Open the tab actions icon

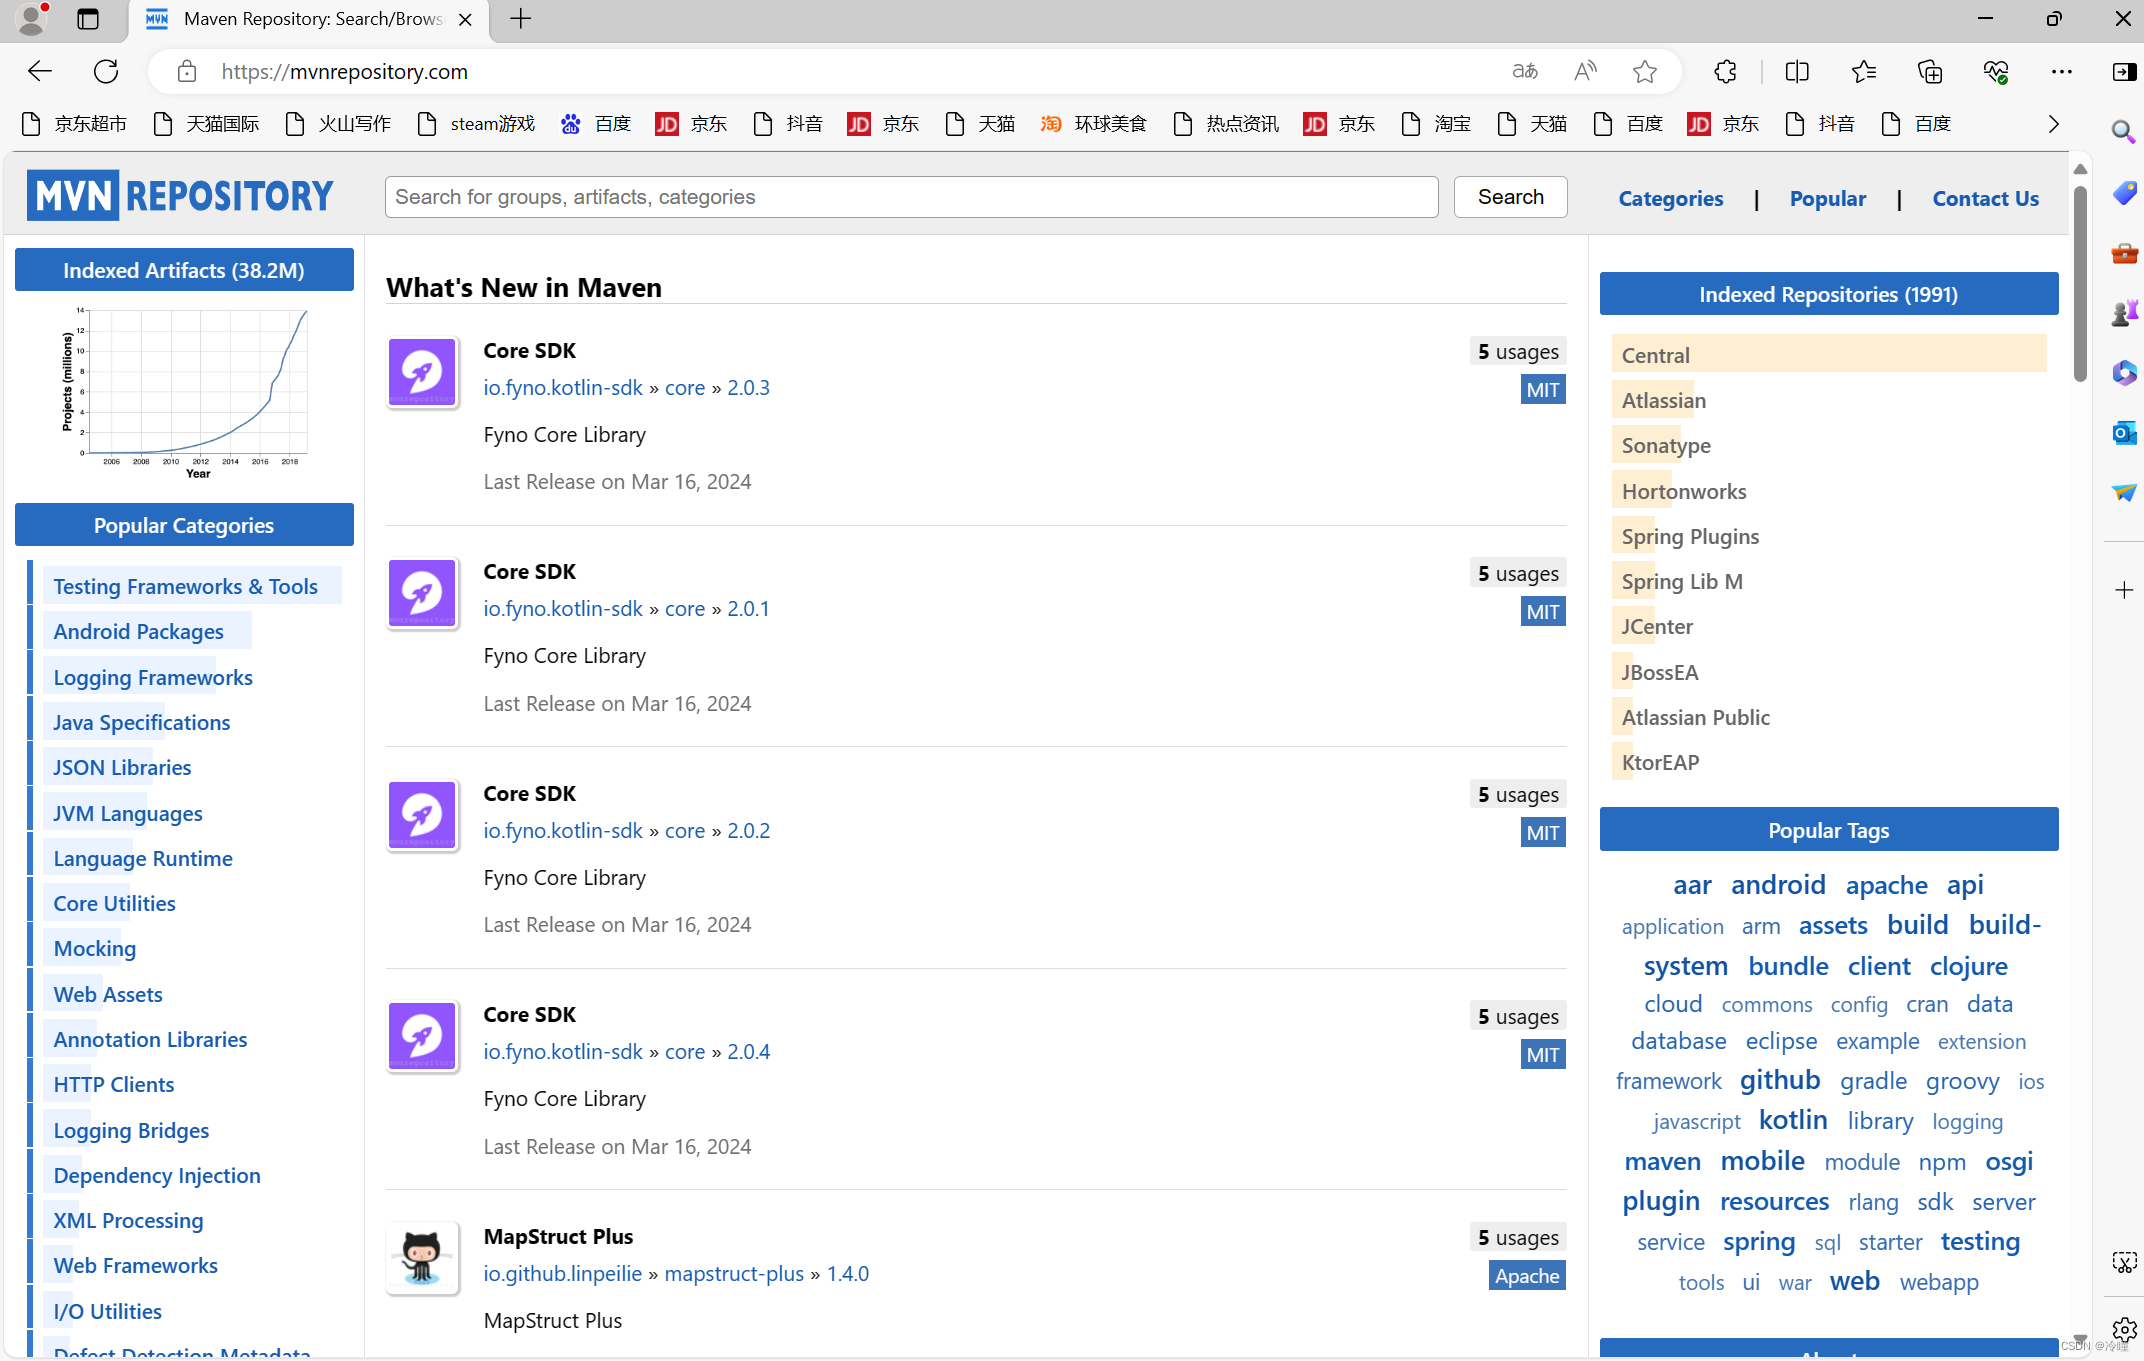pyautogui.click(x=88, y=19)
